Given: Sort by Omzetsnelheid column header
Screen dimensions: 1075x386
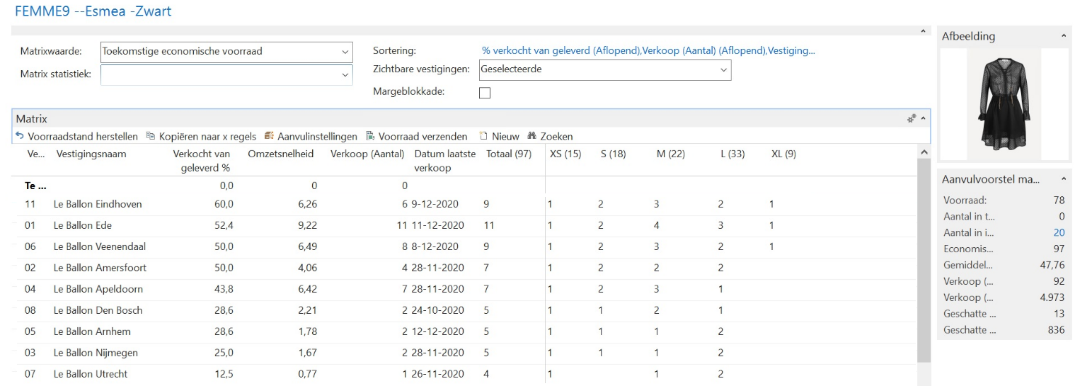Looking at the screenshot, I should pyautogui.click(x=281, y=154).
